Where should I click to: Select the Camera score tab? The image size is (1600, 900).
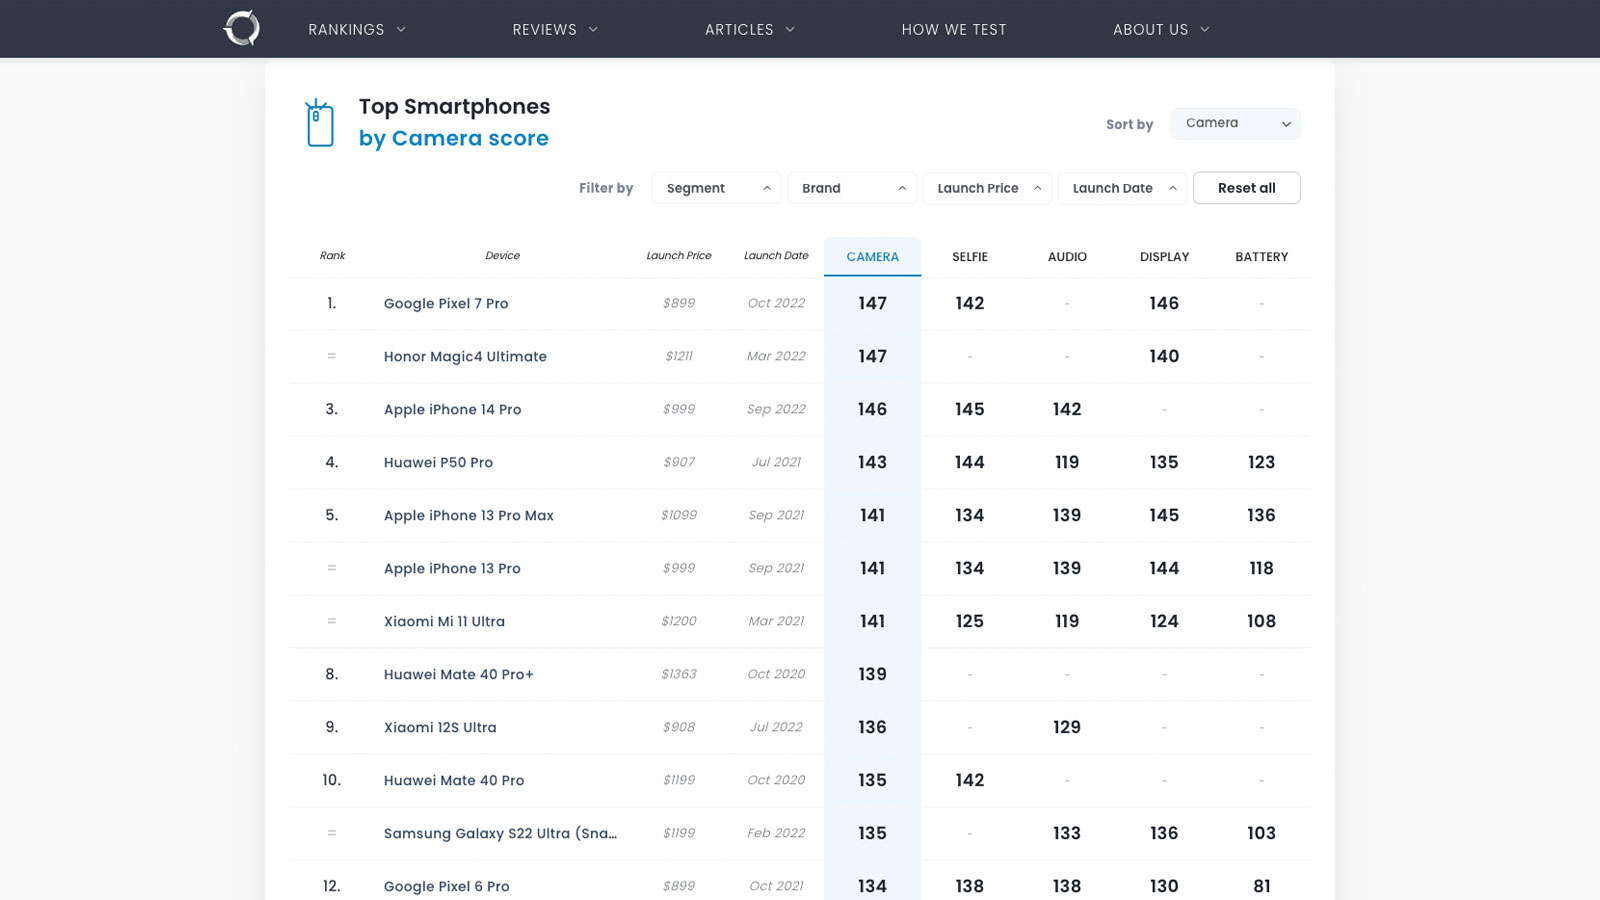coord(873,257)
